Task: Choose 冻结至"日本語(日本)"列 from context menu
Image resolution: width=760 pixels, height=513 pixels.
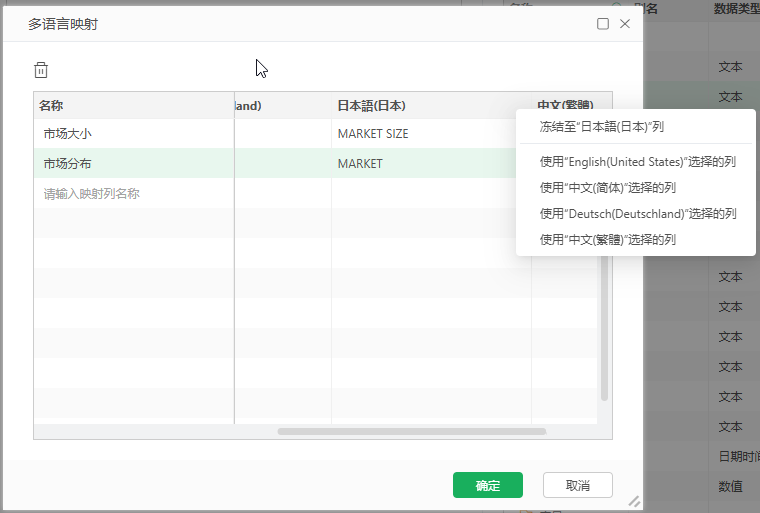Action: coord(601,127)
